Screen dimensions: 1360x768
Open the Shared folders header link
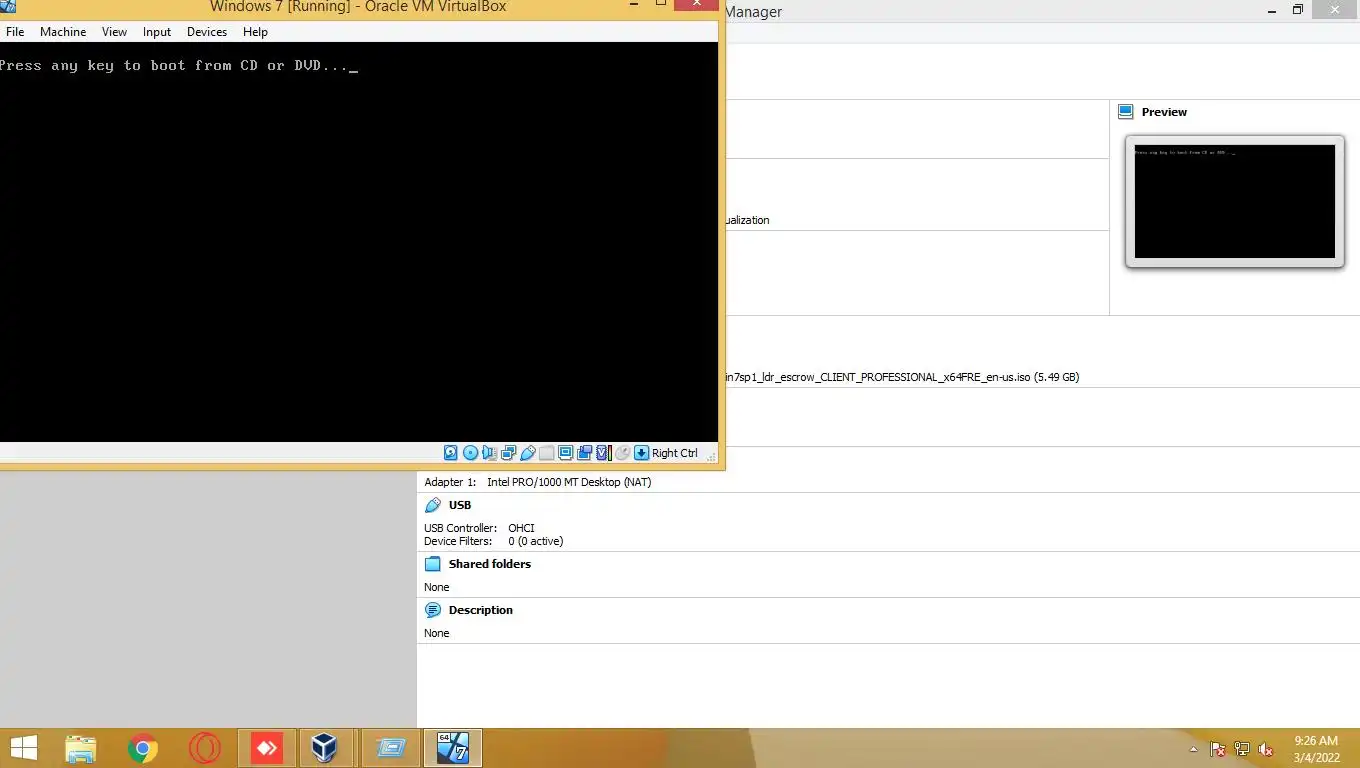pyautogui.click(x=490, y=564)
